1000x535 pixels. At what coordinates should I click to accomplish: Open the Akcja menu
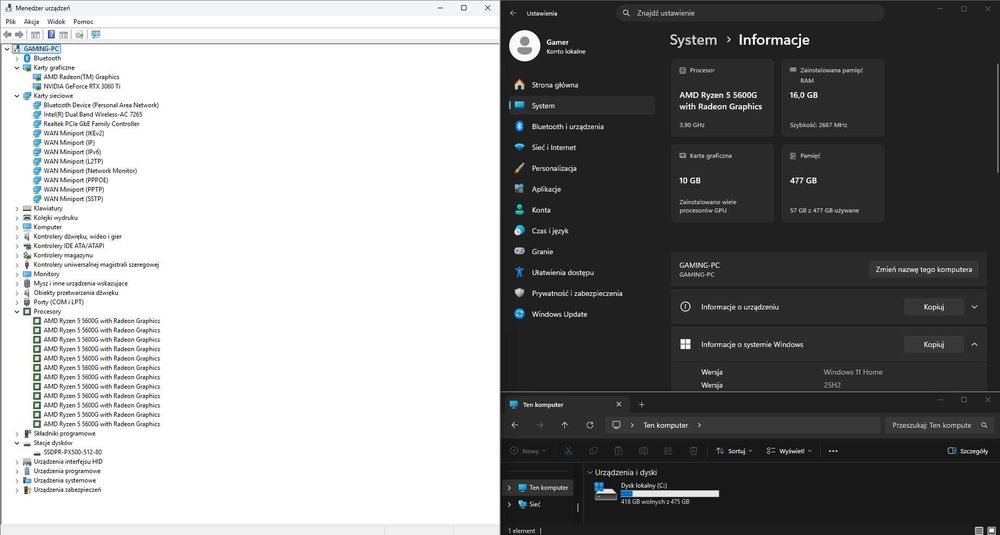[x=31, y=22]
